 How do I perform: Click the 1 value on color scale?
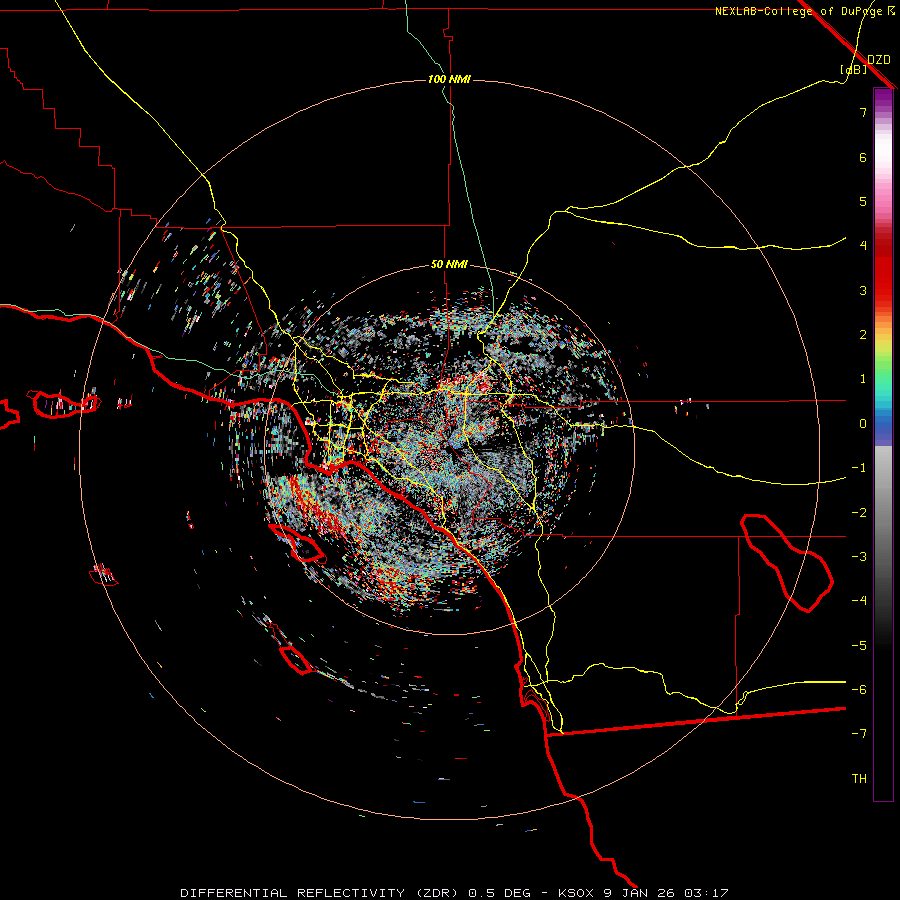863,379
